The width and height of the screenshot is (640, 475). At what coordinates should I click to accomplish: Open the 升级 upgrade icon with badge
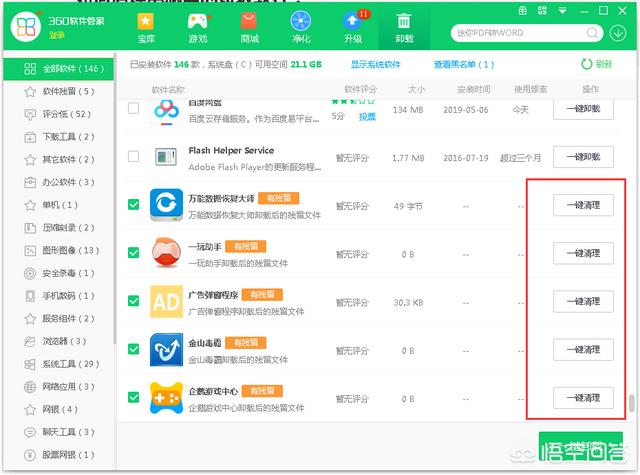[x=352, y=28]
